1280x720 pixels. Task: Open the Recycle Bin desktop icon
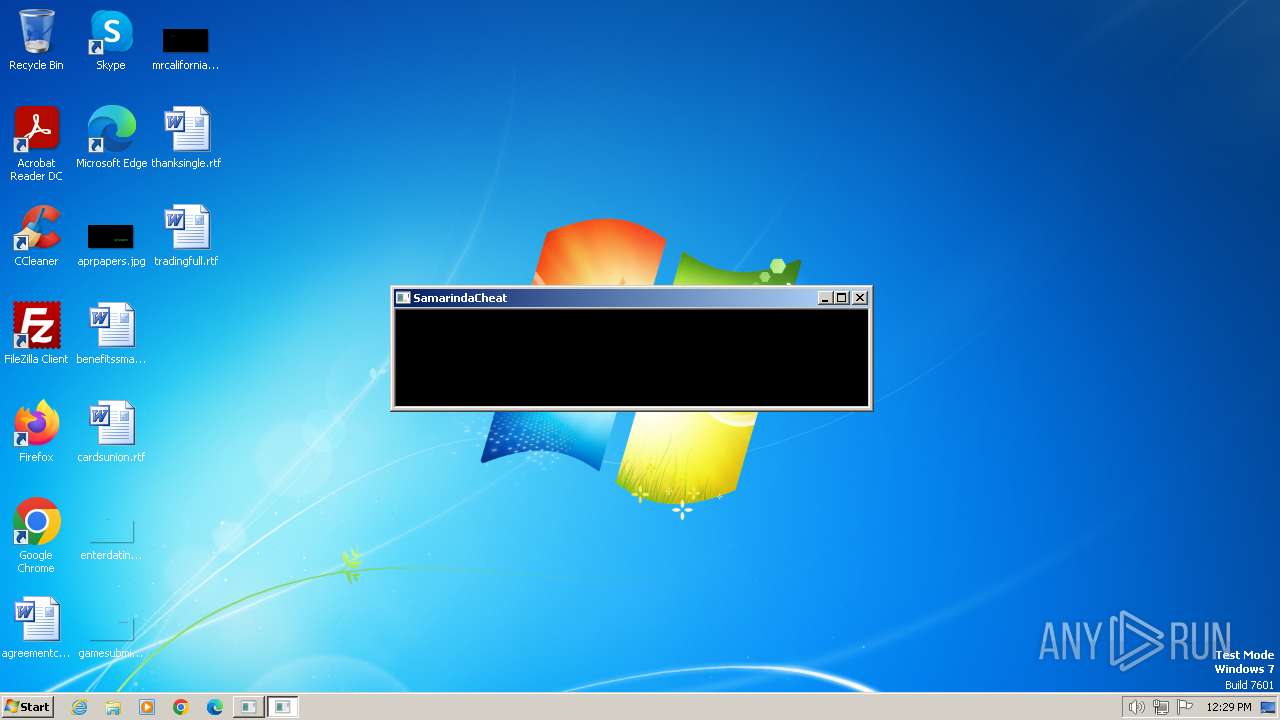(36, 40)
